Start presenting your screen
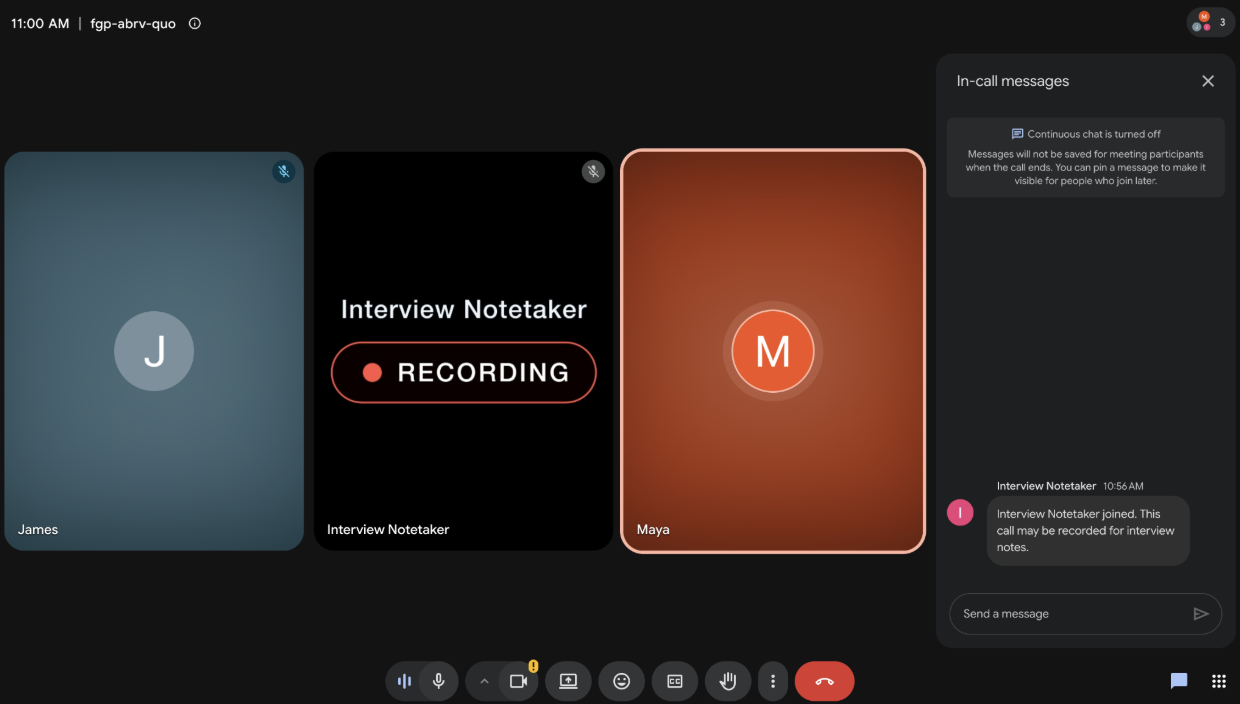Screen dimensions: 1240x704 pyautogui.click(x=568, y=681)
